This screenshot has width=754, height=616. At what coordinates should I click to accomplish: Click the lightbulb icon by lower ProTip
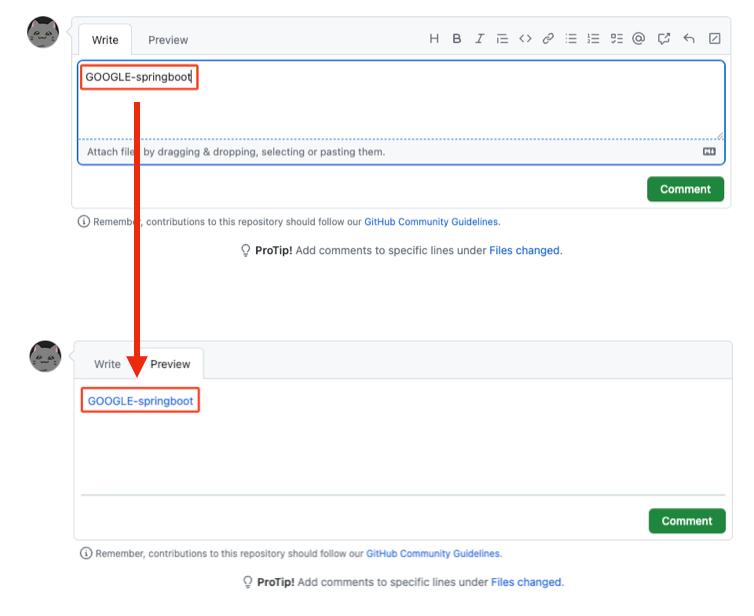[x=247, y=582]
